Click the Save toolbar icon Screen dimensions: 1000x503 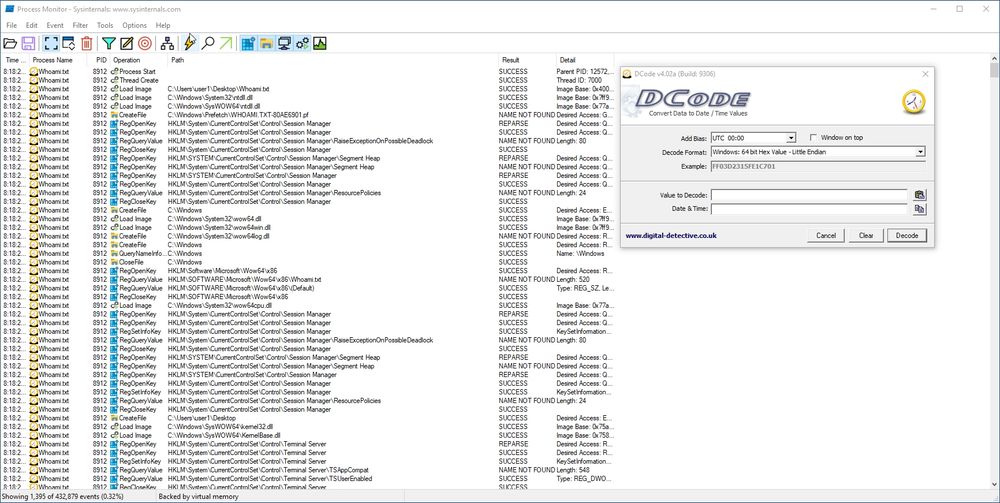click(x=28, y=43)
